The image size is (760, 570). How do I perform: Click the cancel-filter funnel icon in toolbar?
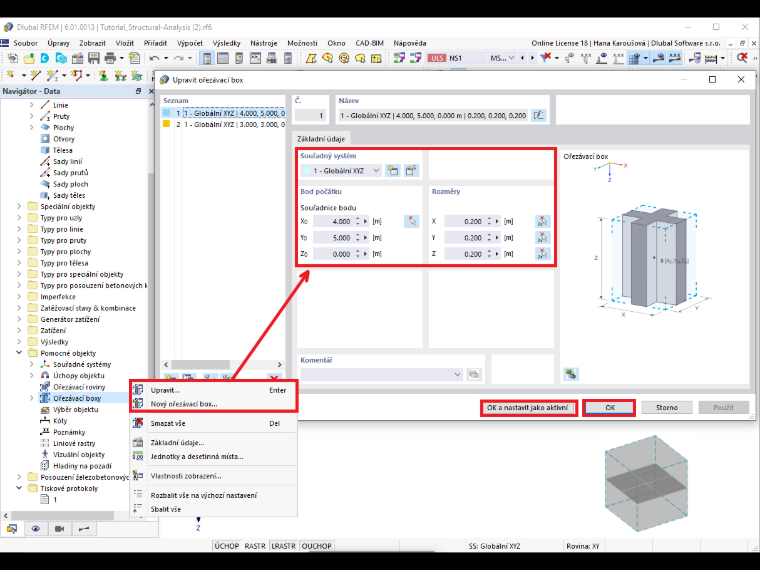(545, 58)
